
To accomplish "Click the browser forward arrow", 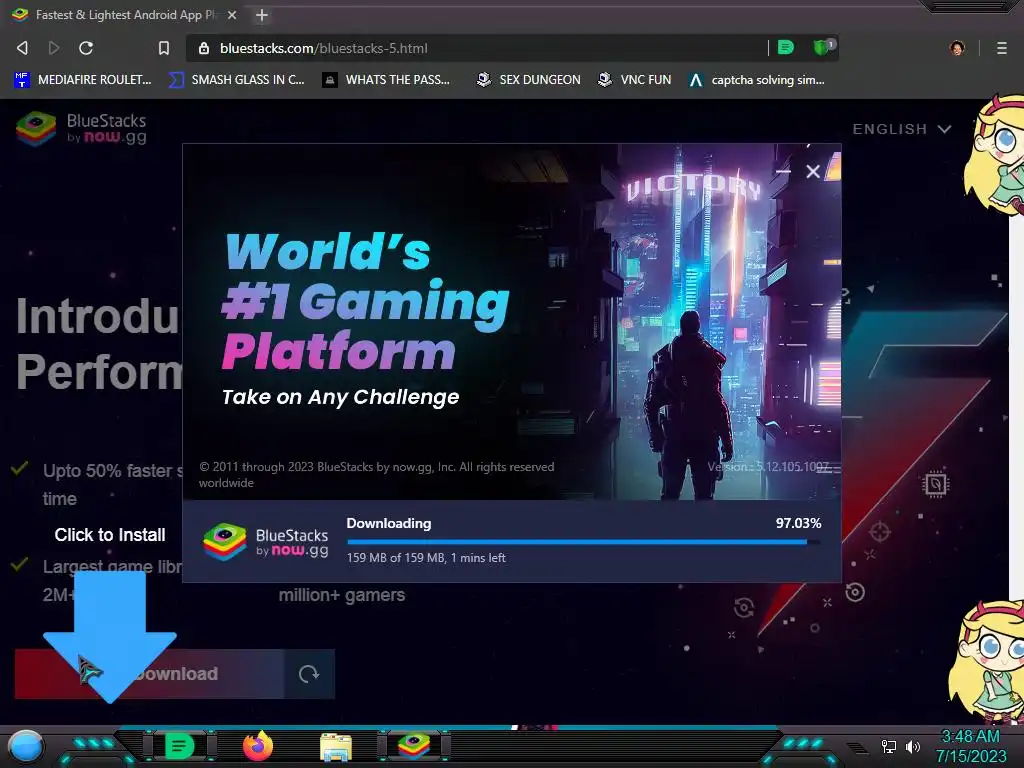I will 54,48.
